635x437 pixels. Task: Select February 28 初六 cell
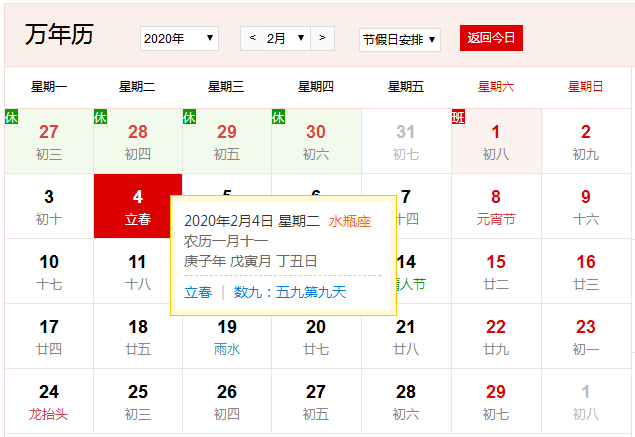(x=406, y=401)
